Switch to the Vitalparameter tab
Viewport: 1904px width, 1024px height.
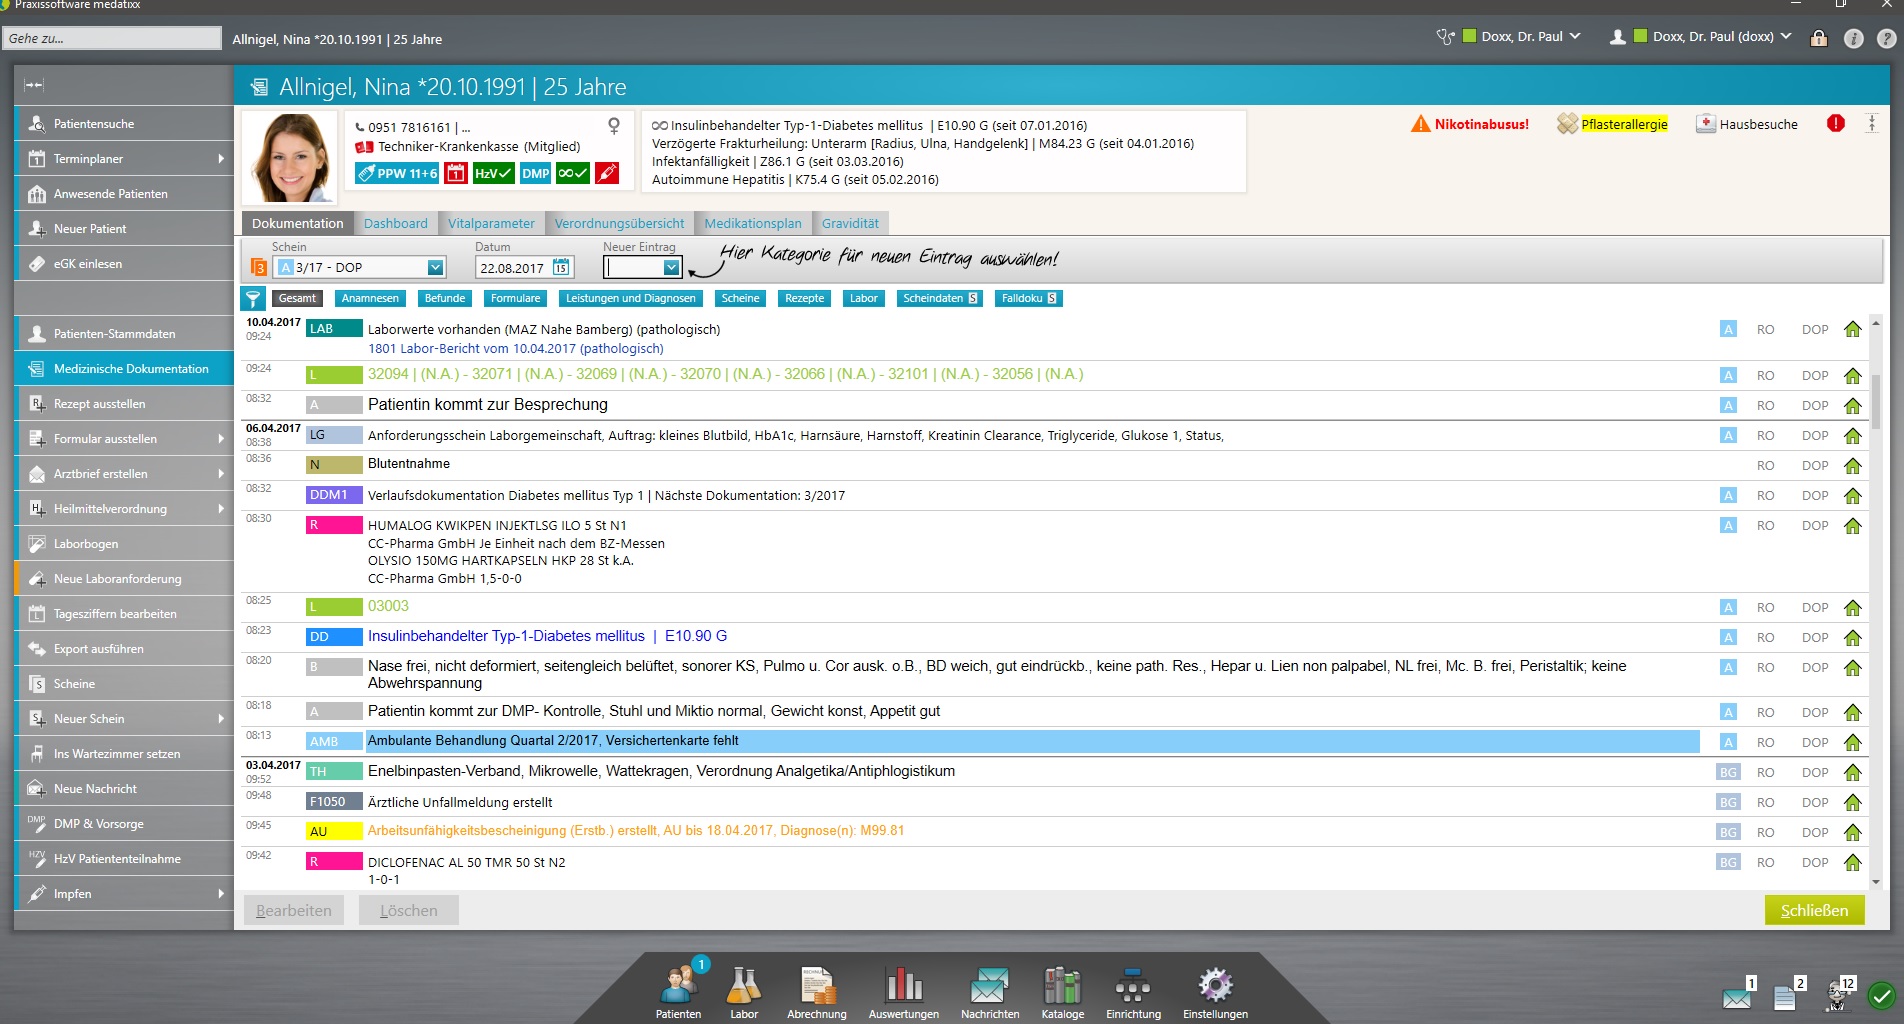(490, 223)
